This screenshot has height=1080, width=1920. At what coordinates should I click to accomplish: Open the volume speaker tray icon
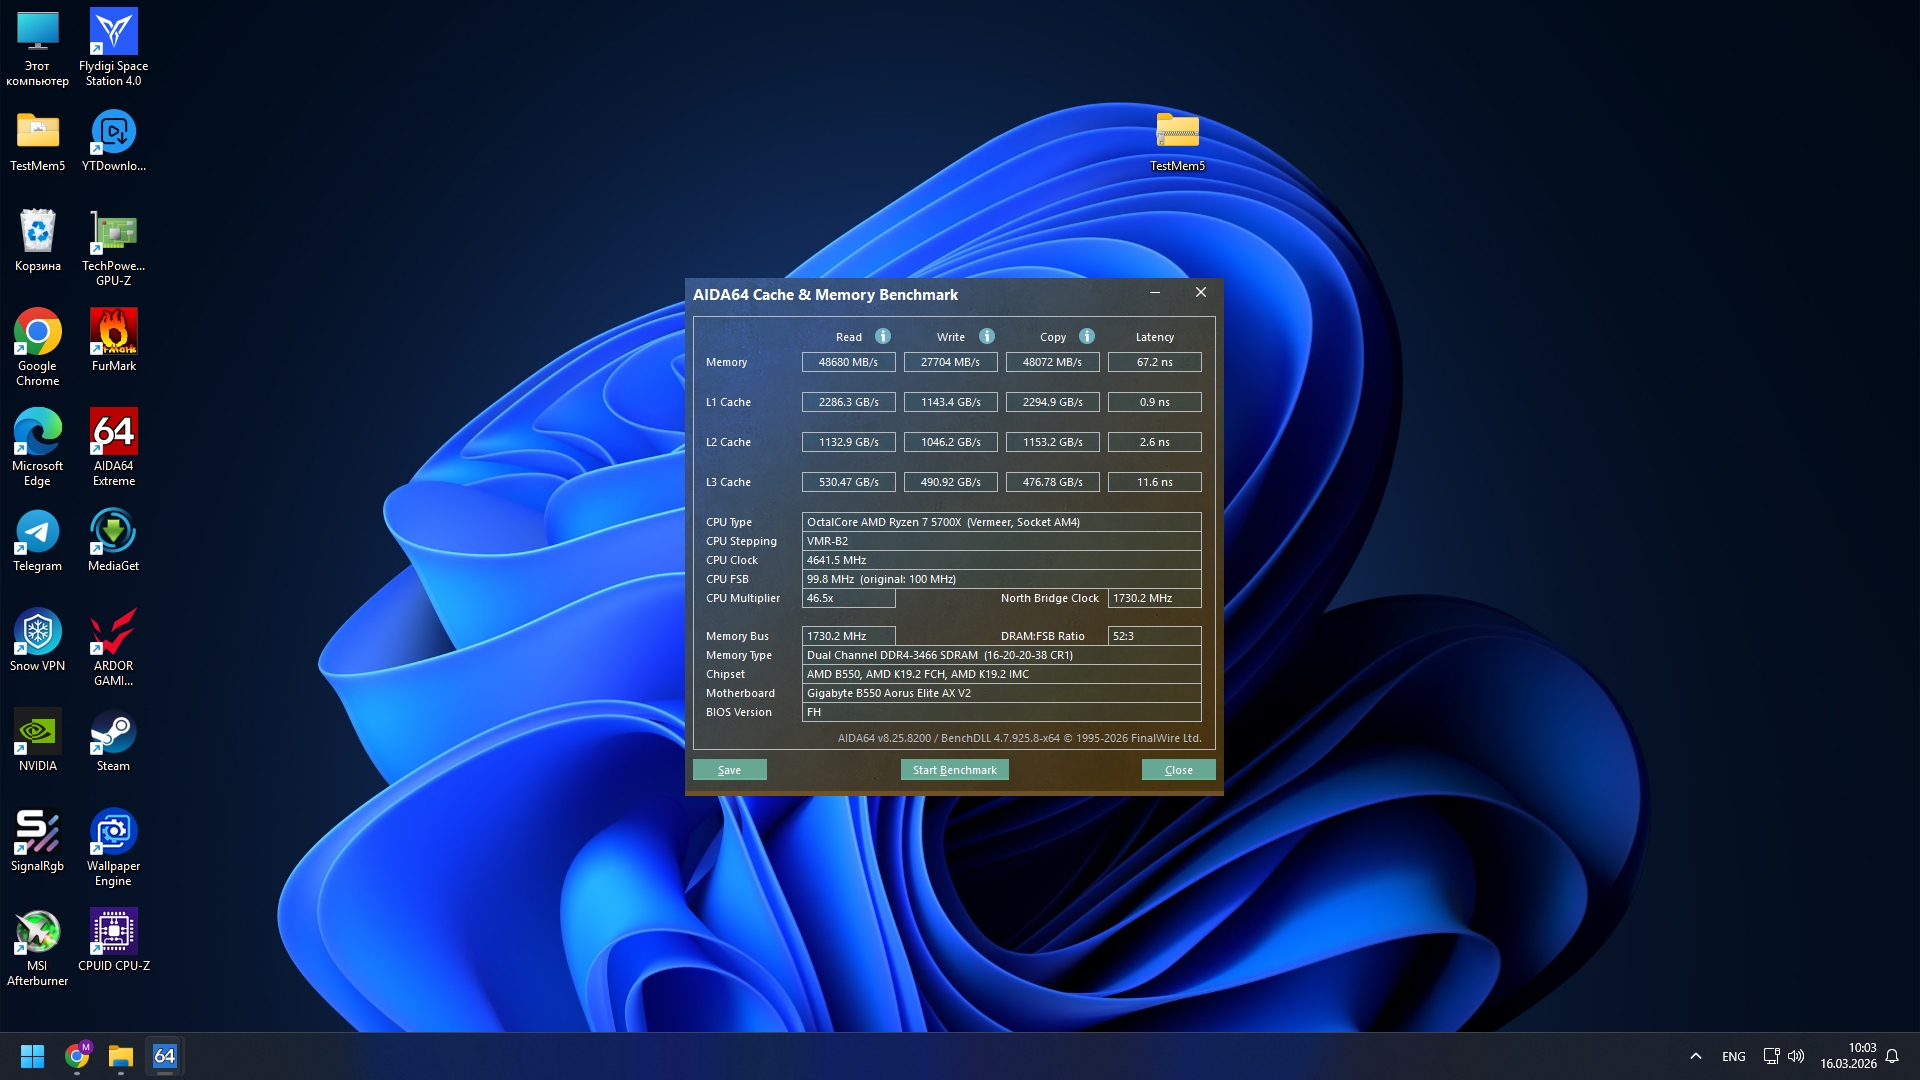pyautogui.click(x=1796, y=1056)
